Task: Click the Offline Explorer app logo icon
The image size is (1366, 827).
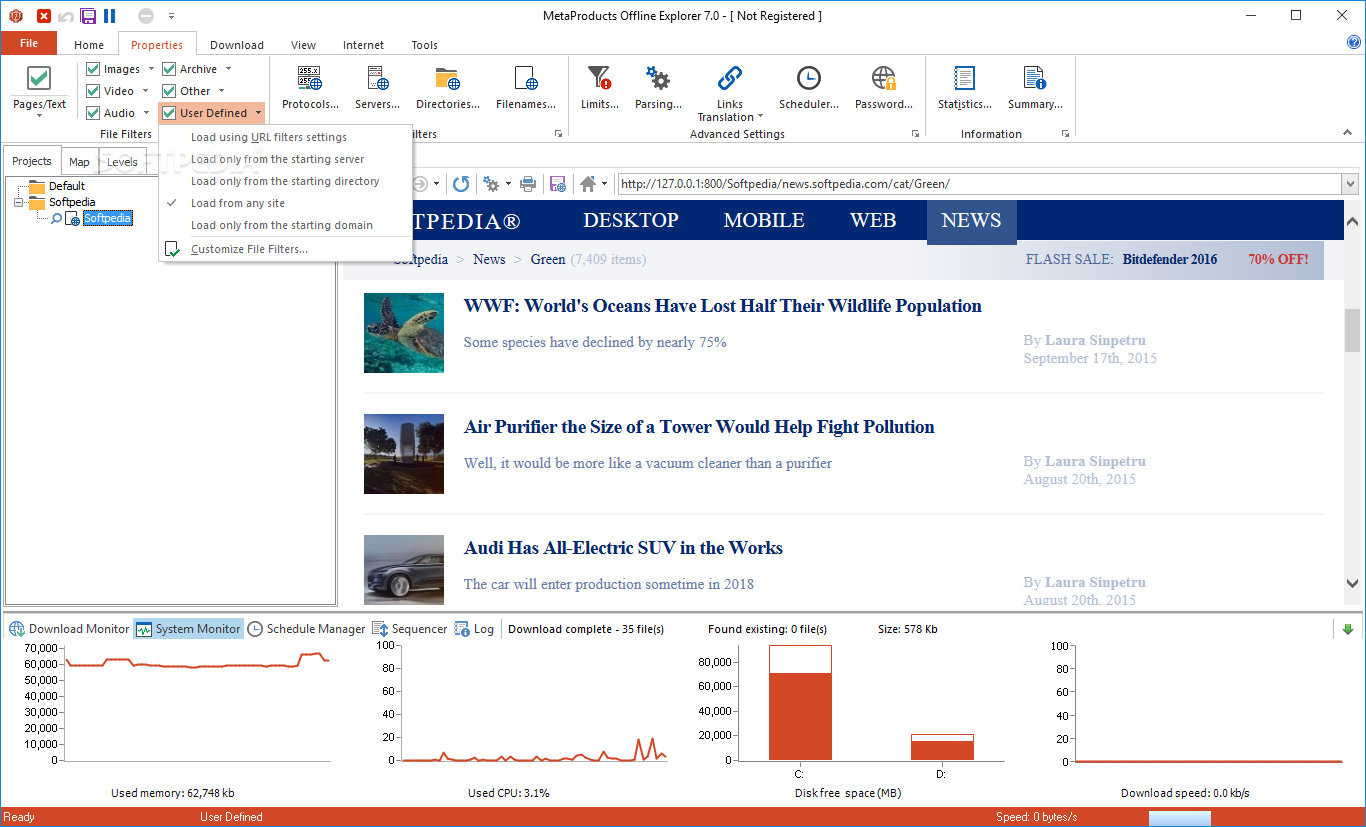Action: click(15, 15)
